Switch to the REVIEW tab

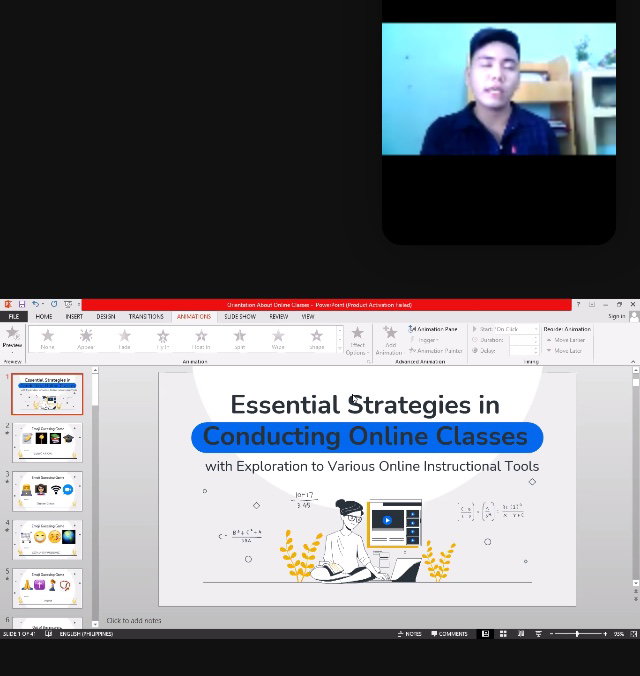tap(279, 316)
